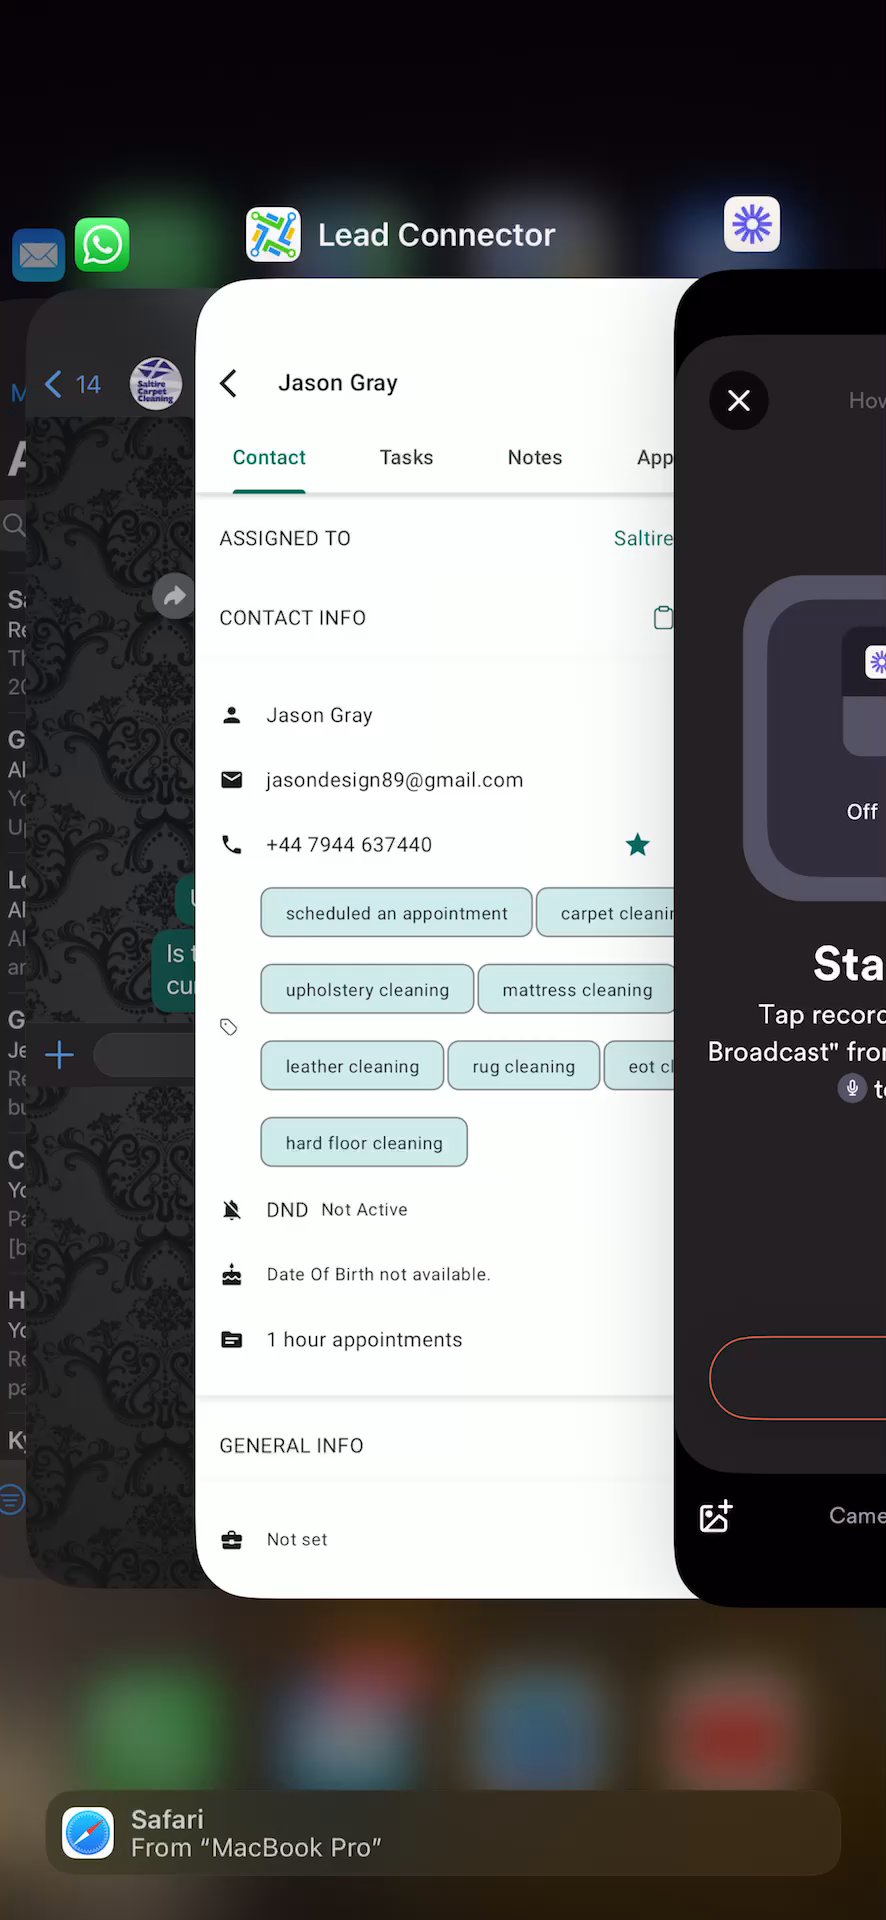886x1920 pixels.
Task: Tap the filter icon in the Mail card
Action: 12,1499
